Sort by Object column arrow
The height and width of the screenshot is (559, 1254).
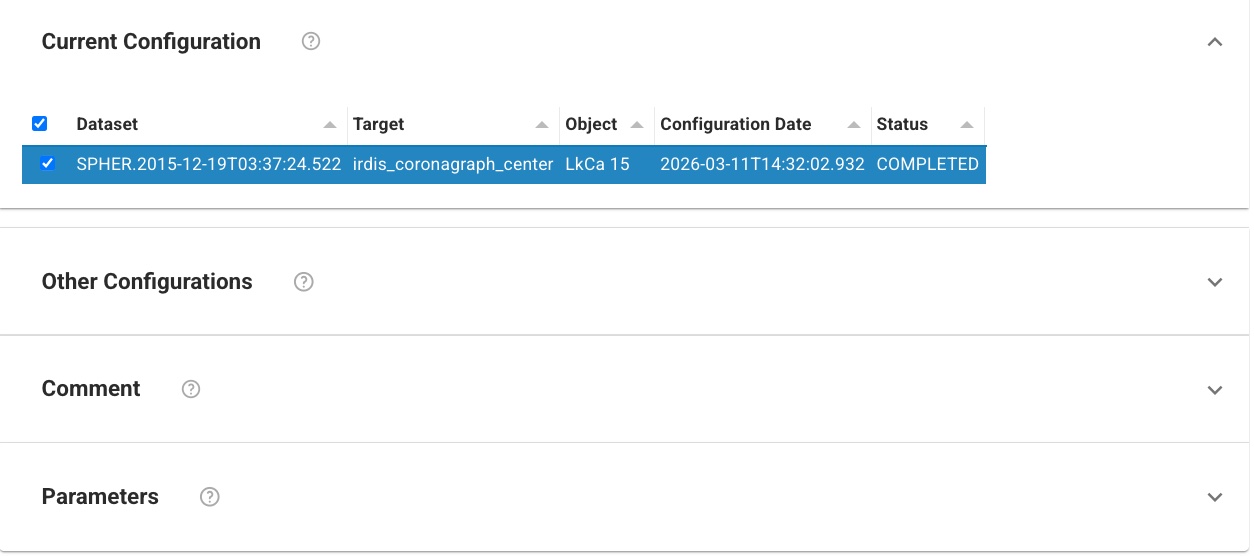pyautogui.click(x=637, y=125)
